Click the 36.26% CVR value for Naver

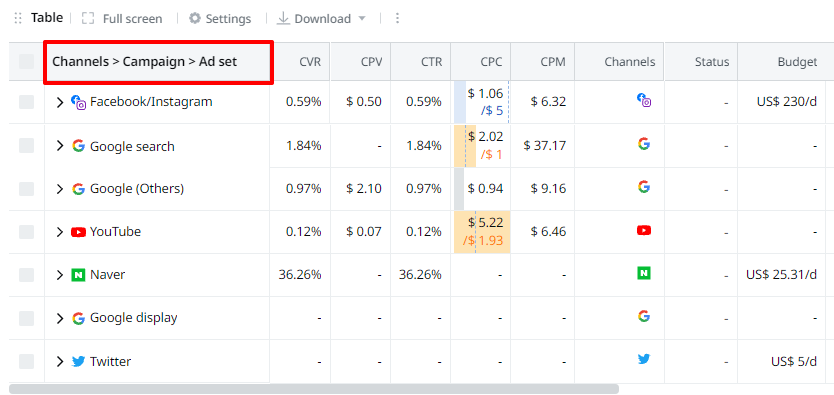300,275
